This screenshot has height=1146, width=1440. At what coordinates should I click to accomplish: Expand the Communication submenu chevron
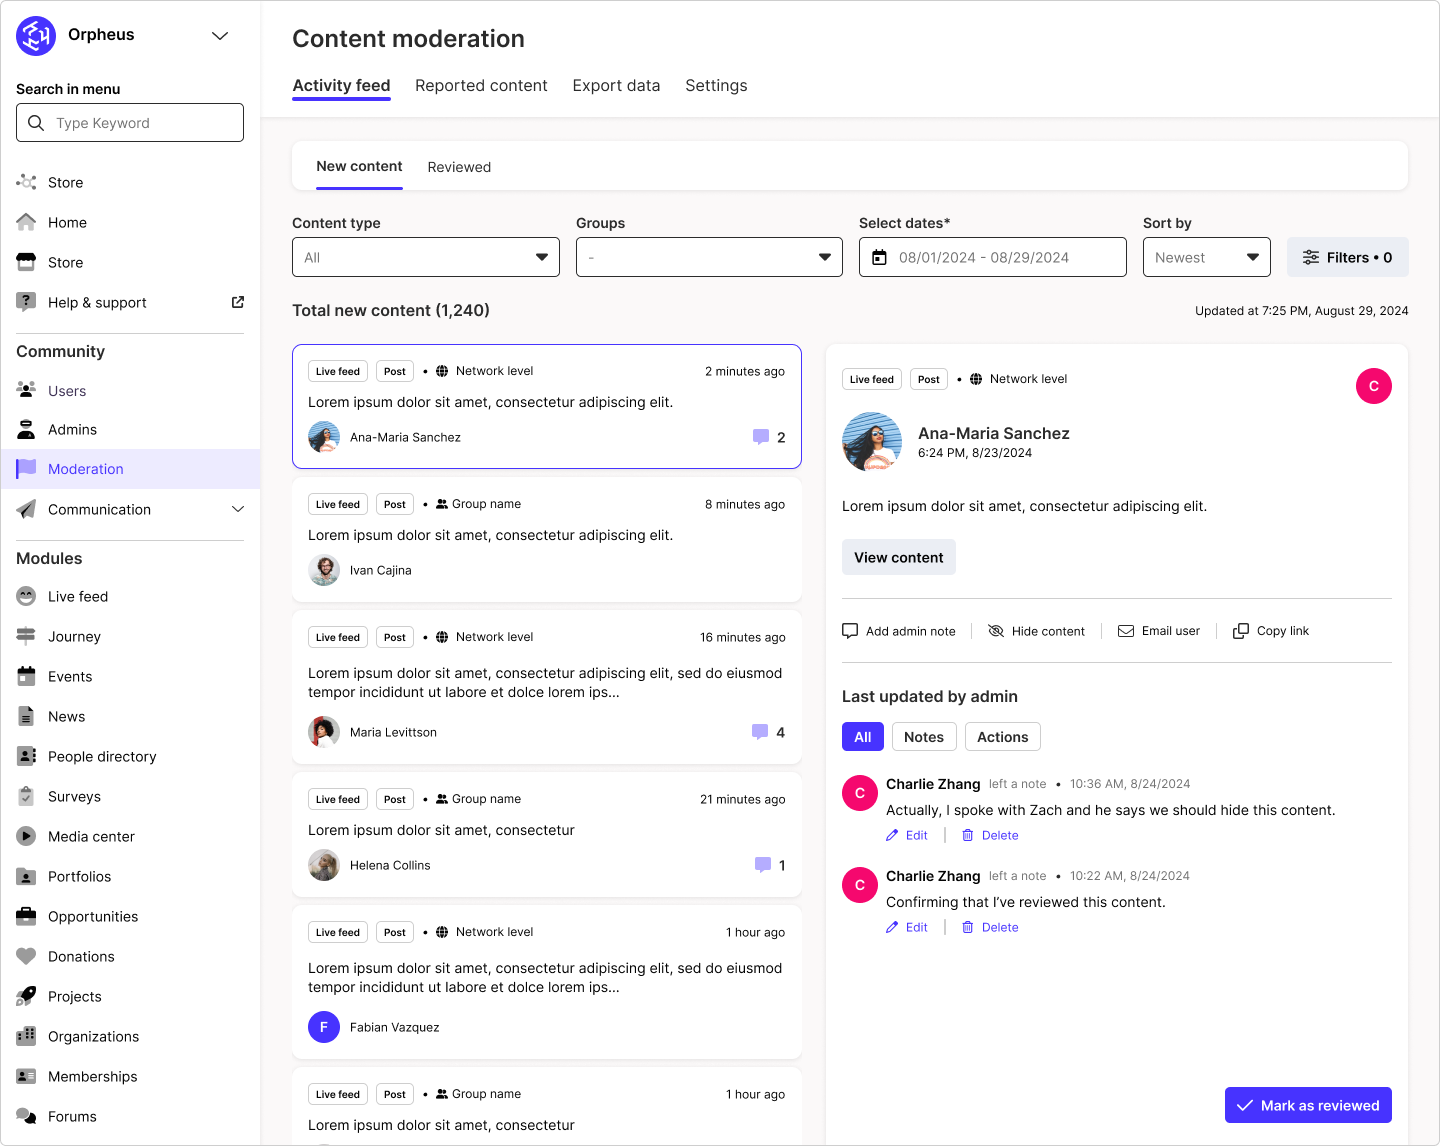click(x=238, y=509)
